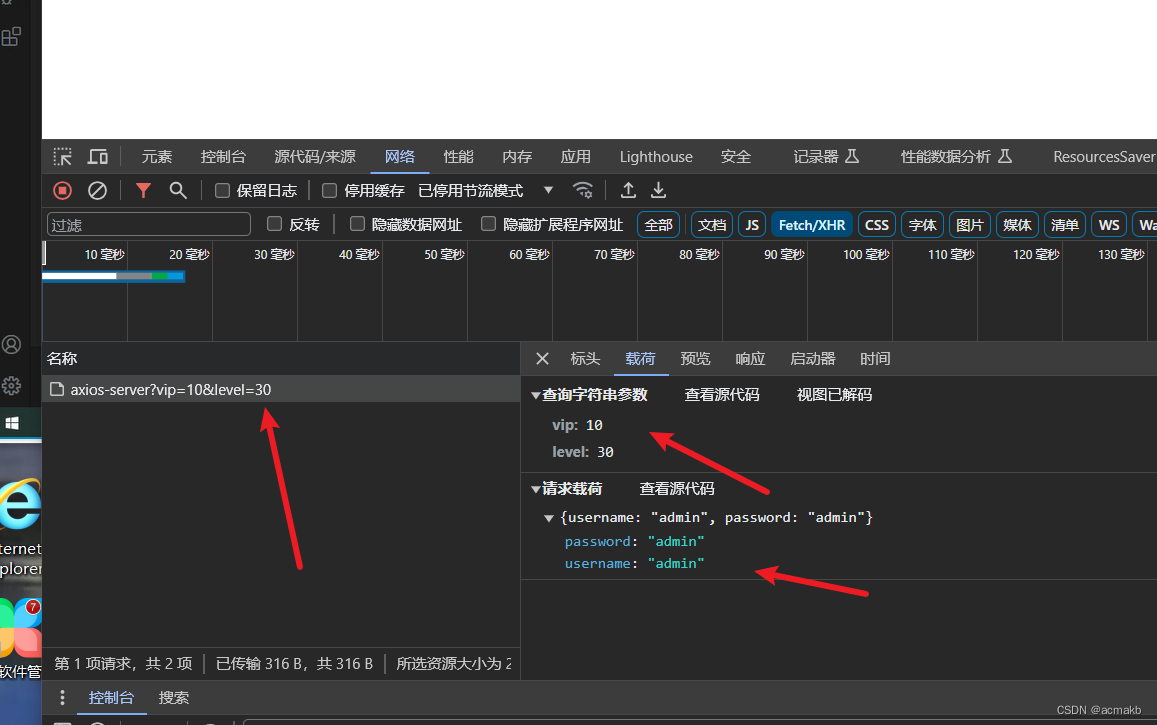Open the throttling mode dropdown (已停用节流模式)

pos(485,191)
